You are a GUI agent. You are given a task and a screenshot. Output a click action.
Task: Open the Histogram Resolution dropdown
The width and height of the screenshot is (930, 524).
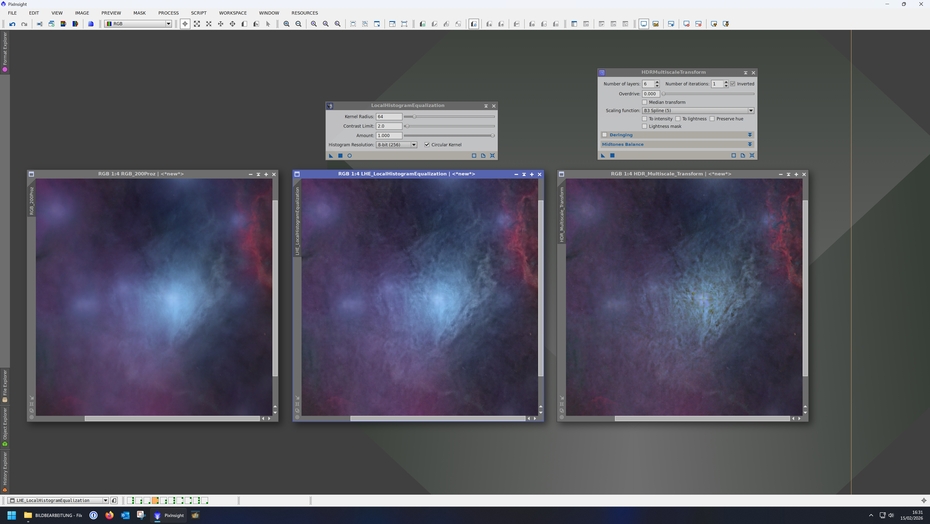point(397,145)
